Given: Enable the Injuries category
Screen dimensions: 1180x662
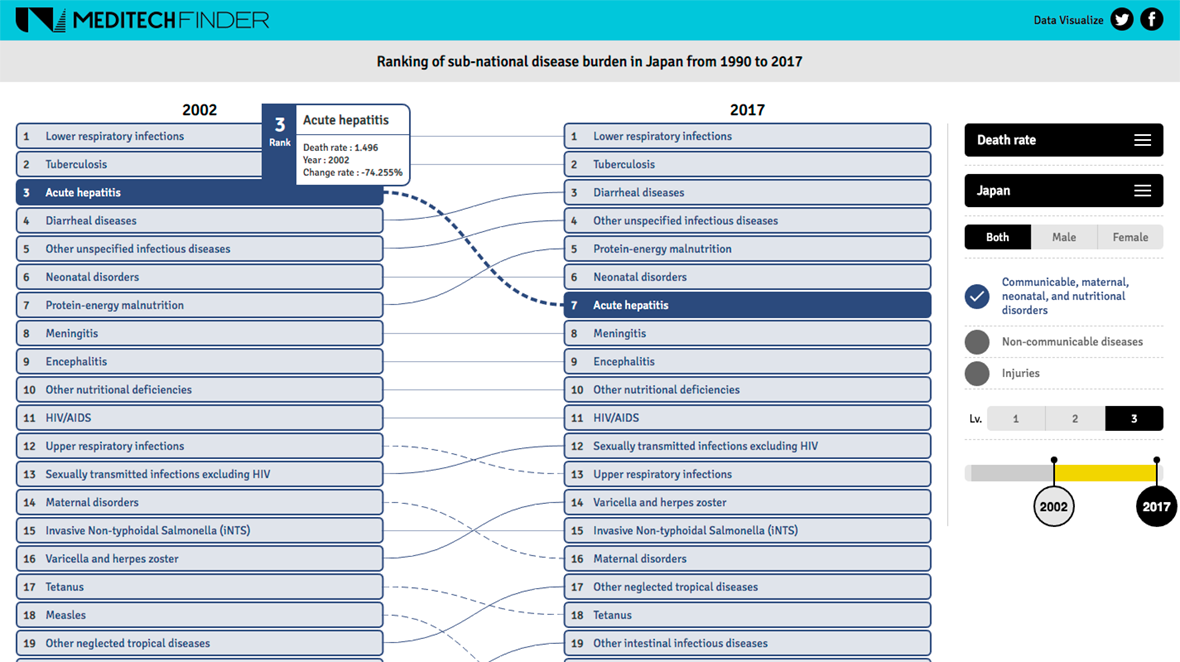Looking at the screenshot, I should click(977, 374).
